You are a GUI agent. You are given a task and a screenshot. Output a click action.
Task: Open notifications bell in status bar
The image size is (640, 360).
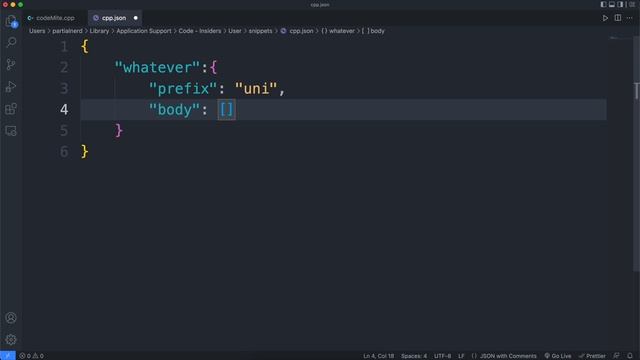(x=630, y=356)
